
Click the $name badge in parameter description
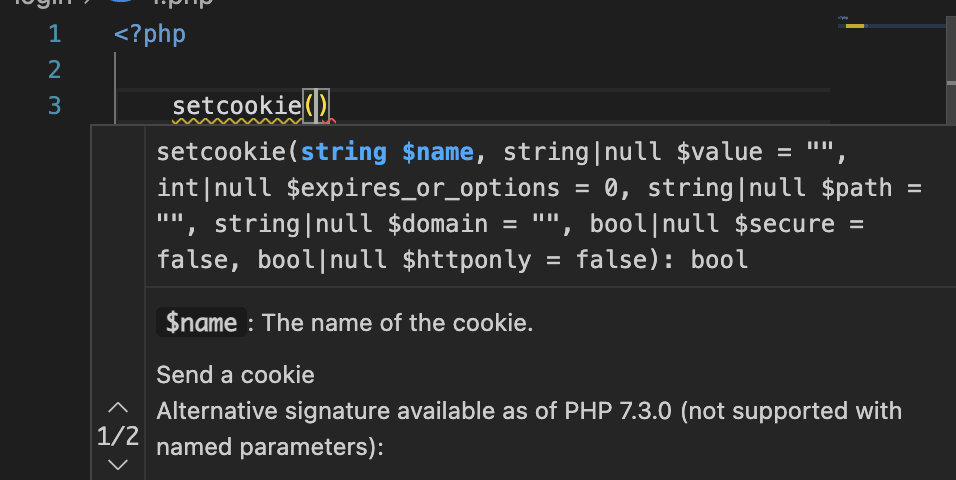[201, 323]
